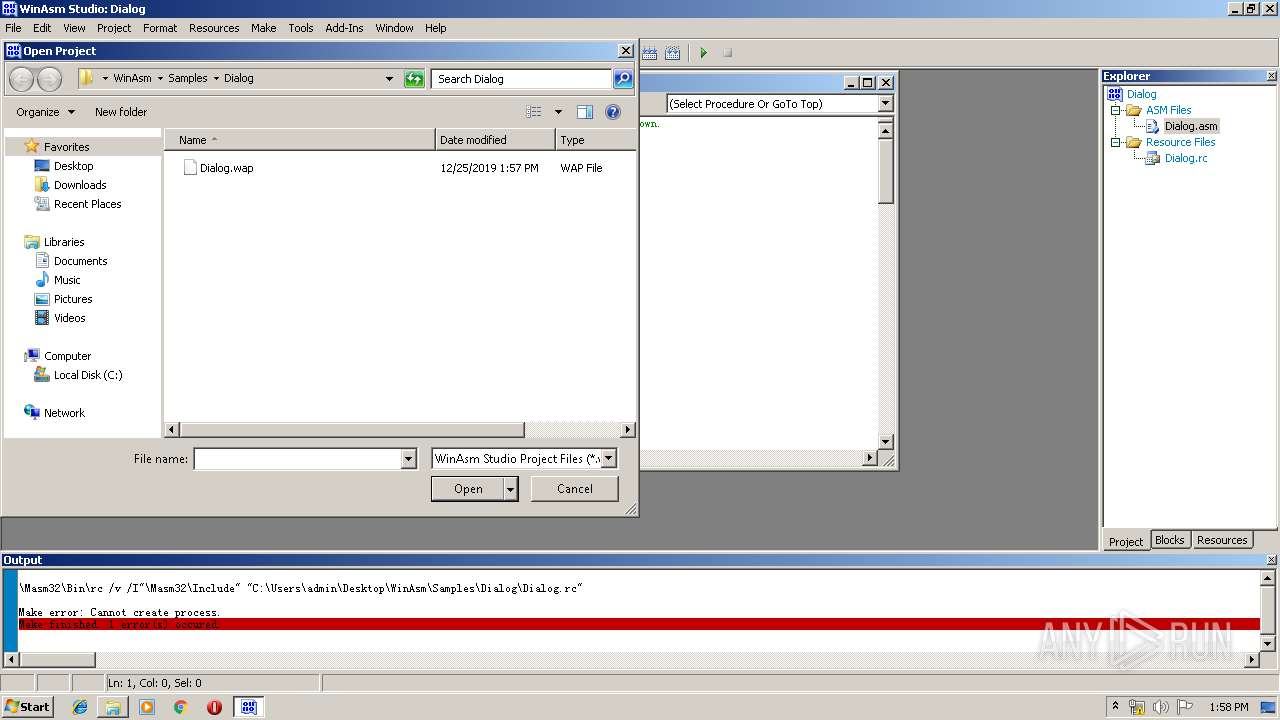Open the Tools menu

(x=301, y=28)
